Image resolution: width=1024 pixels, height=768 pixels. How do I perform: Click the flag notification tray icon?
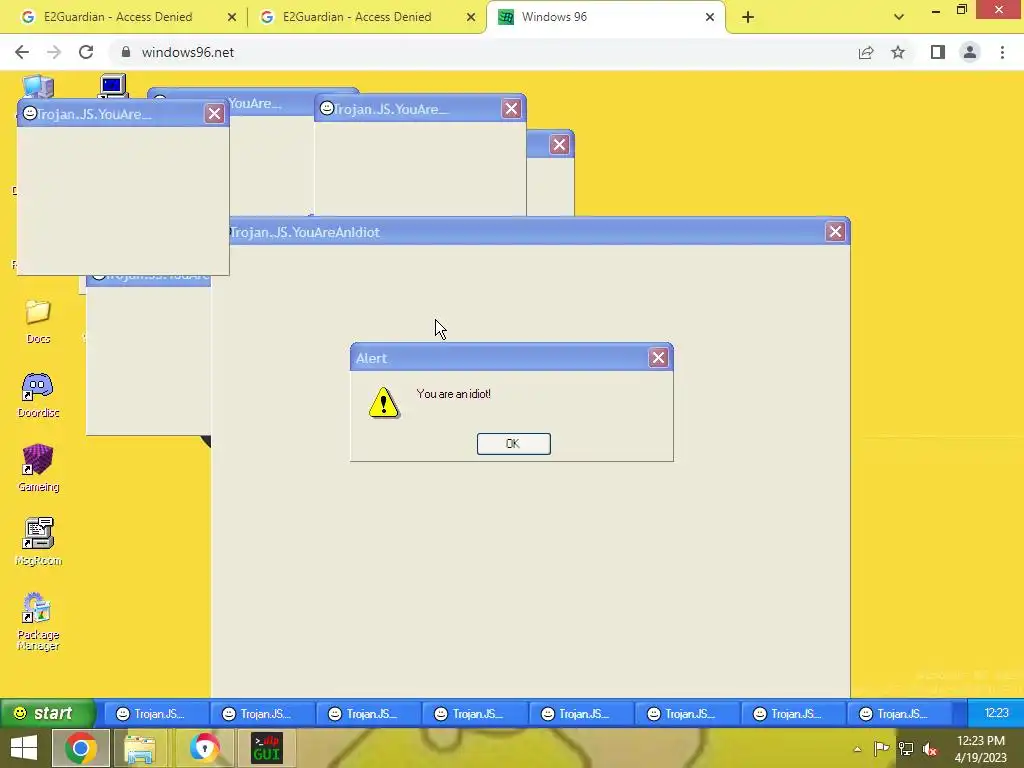click(x=882, y=748)
